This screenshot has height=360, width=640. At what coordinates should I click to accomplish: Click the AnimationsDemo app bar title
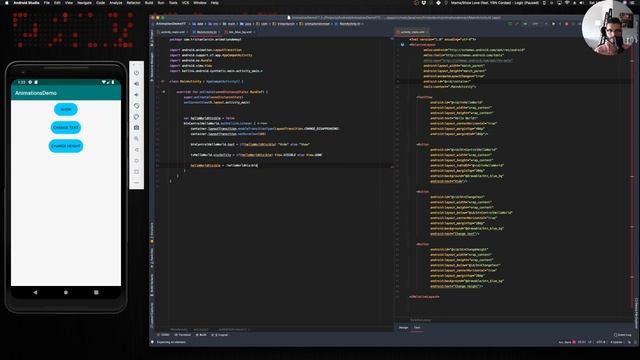36,93
